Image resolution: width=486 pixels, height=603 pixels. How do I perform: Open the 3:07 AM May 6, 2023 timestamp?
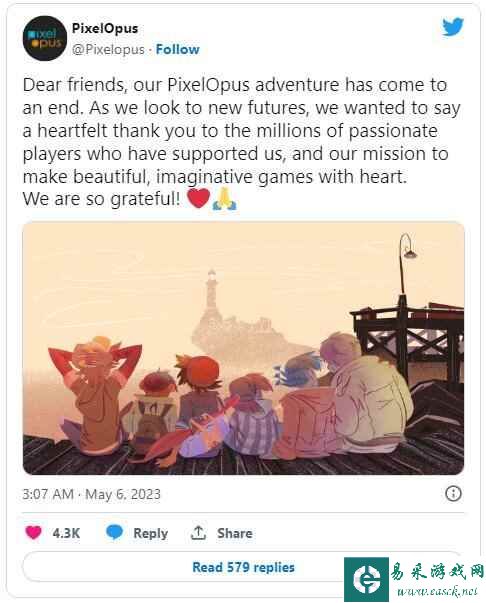click(x=92, y=494)
